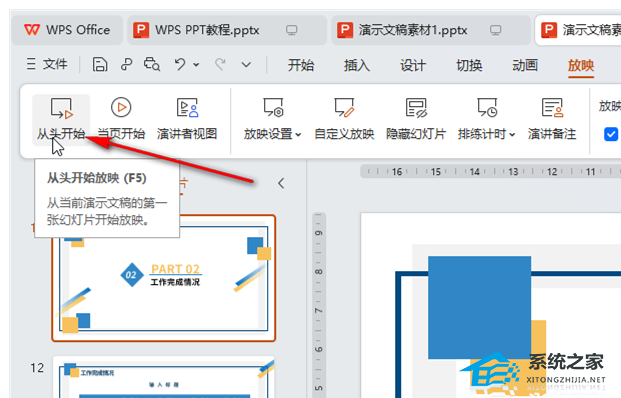Switch to 演示文稿素材1.pptx document tab
The width and height of the screenshot is (621, 398).
[431, 30]
